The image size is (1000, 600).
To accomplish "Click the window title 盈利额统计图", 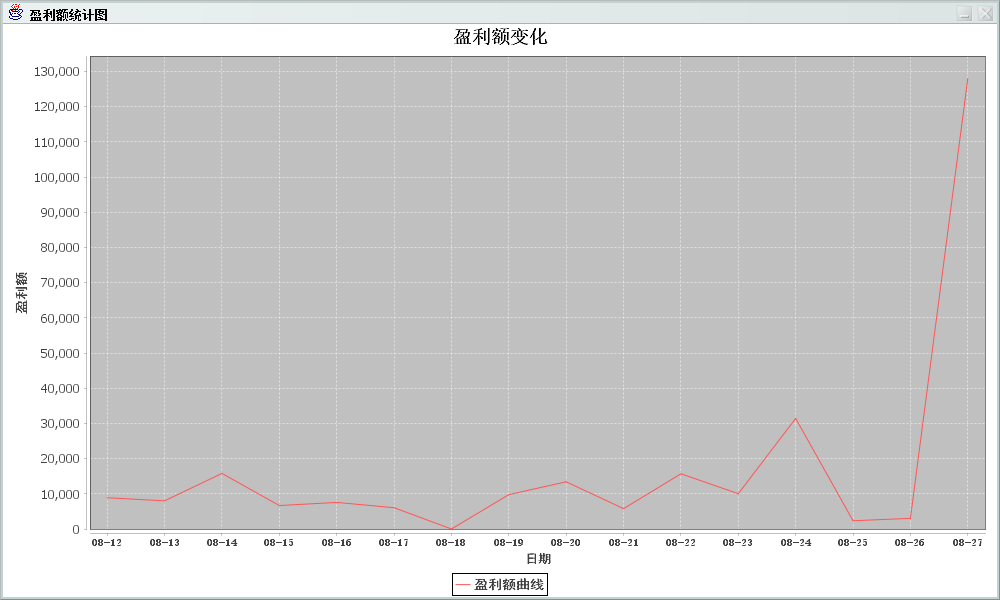I will pos(68,15).
